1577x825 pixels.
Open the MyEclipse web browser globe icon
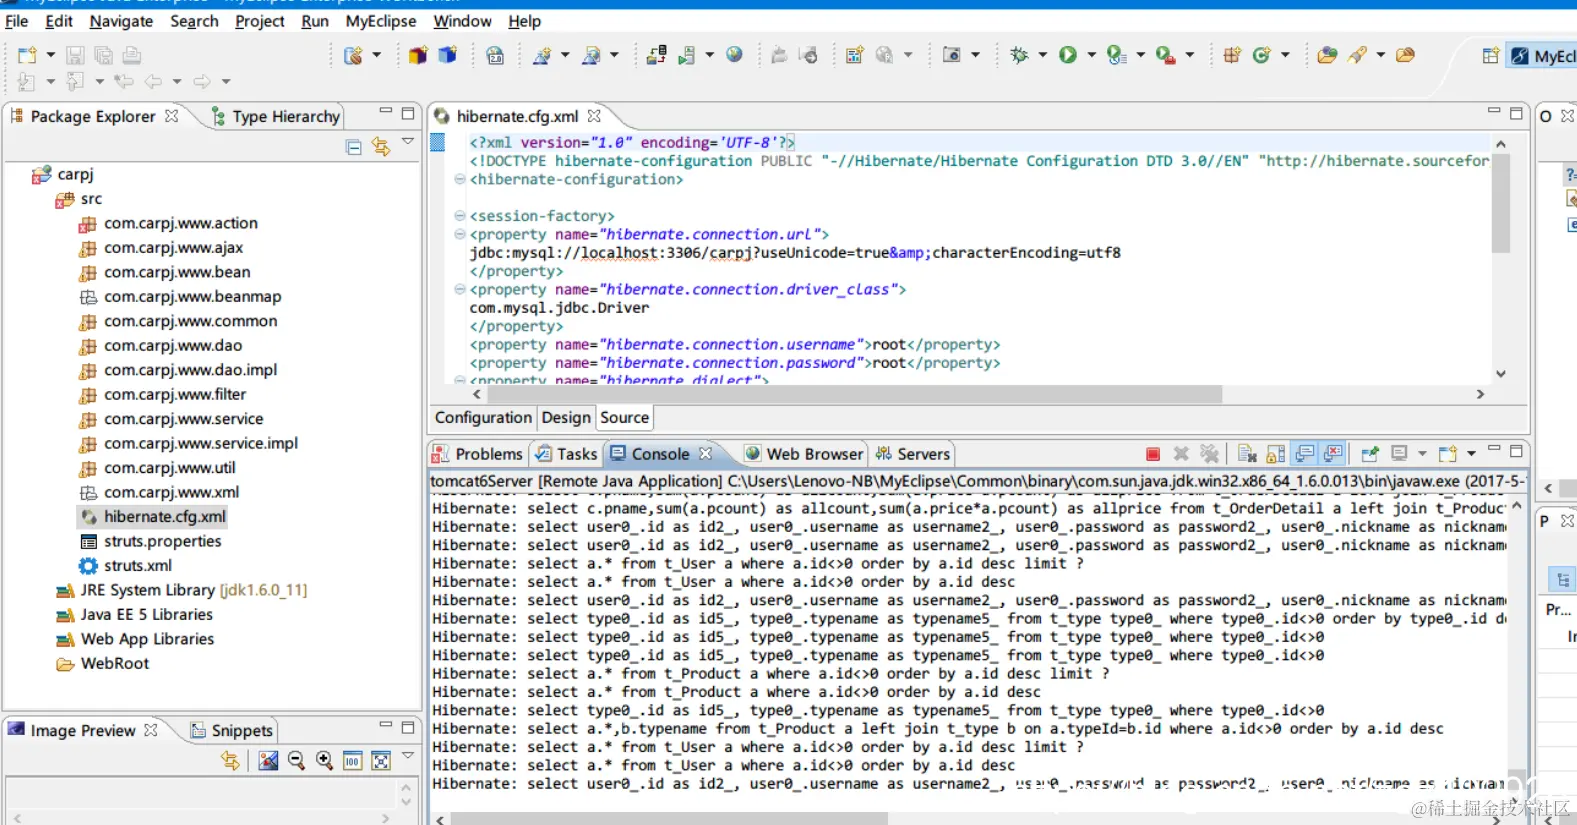(734, 55)
